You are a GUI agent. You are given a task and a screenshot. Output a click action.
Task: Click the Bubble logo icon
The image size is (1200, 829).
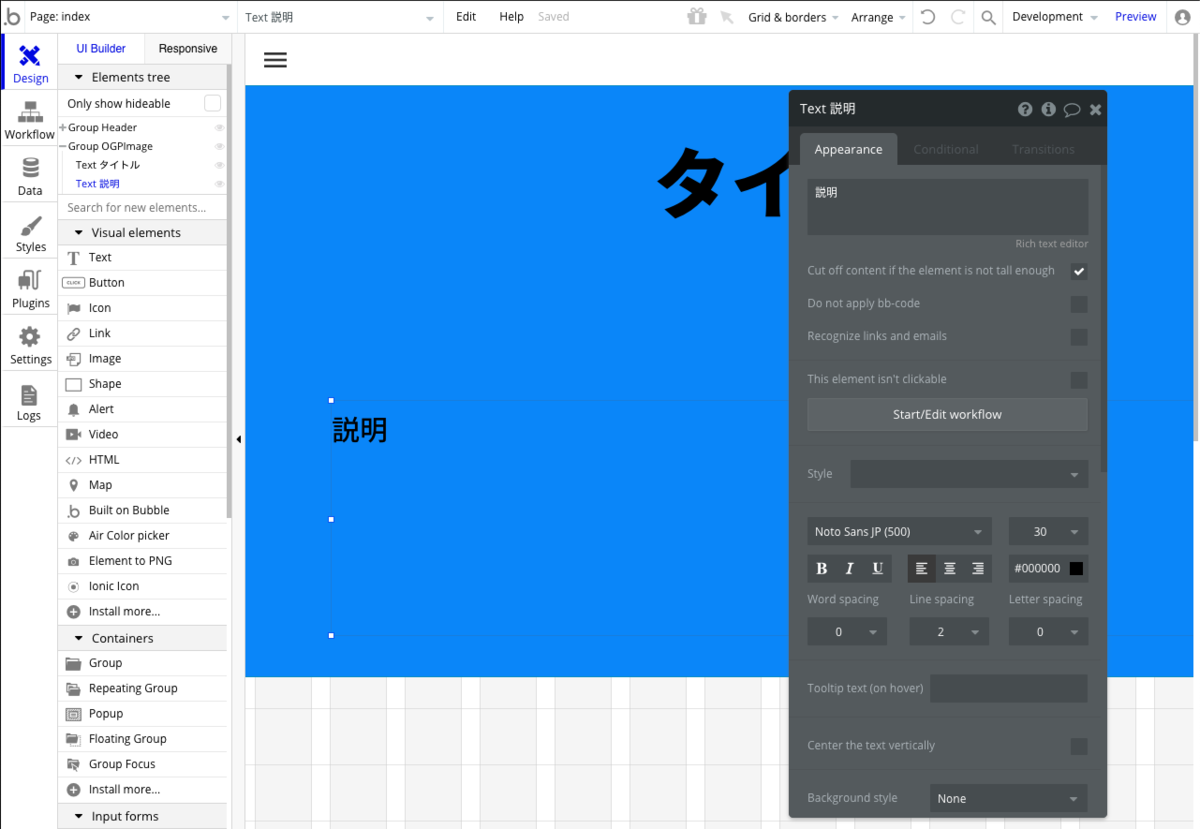(x=13, y=17)
